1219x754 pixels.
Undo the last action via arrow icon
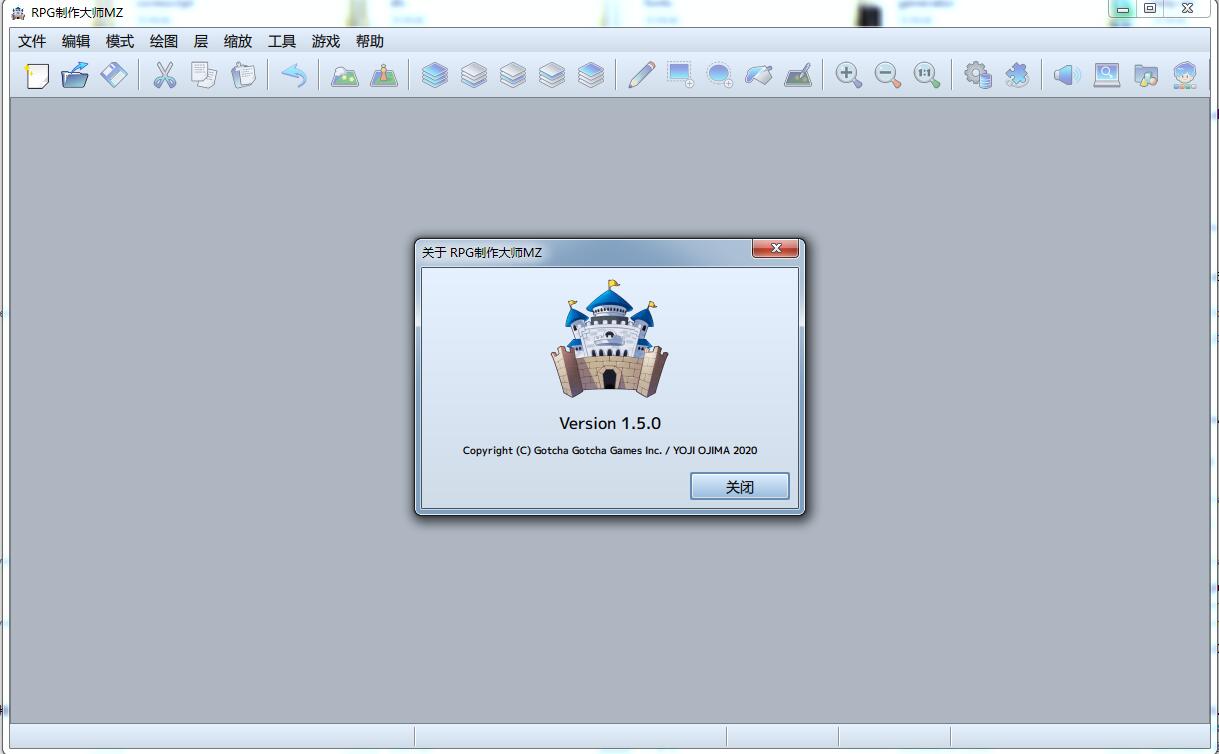tap(294, 75)
